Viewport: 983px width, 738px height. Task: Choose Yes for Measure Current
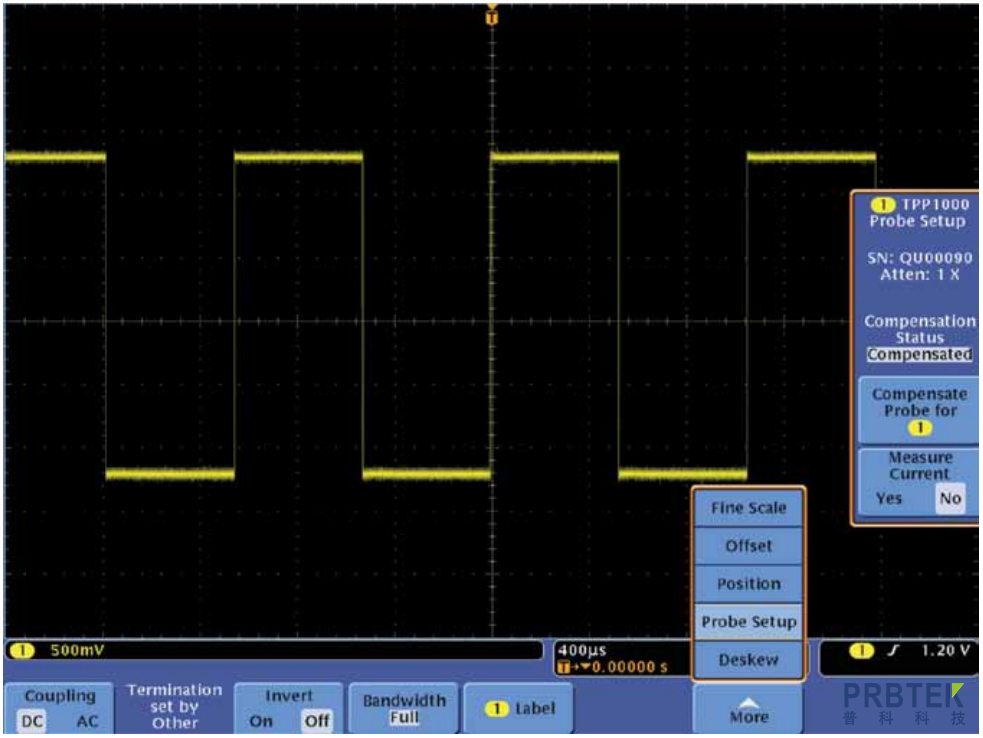point(888,498)
